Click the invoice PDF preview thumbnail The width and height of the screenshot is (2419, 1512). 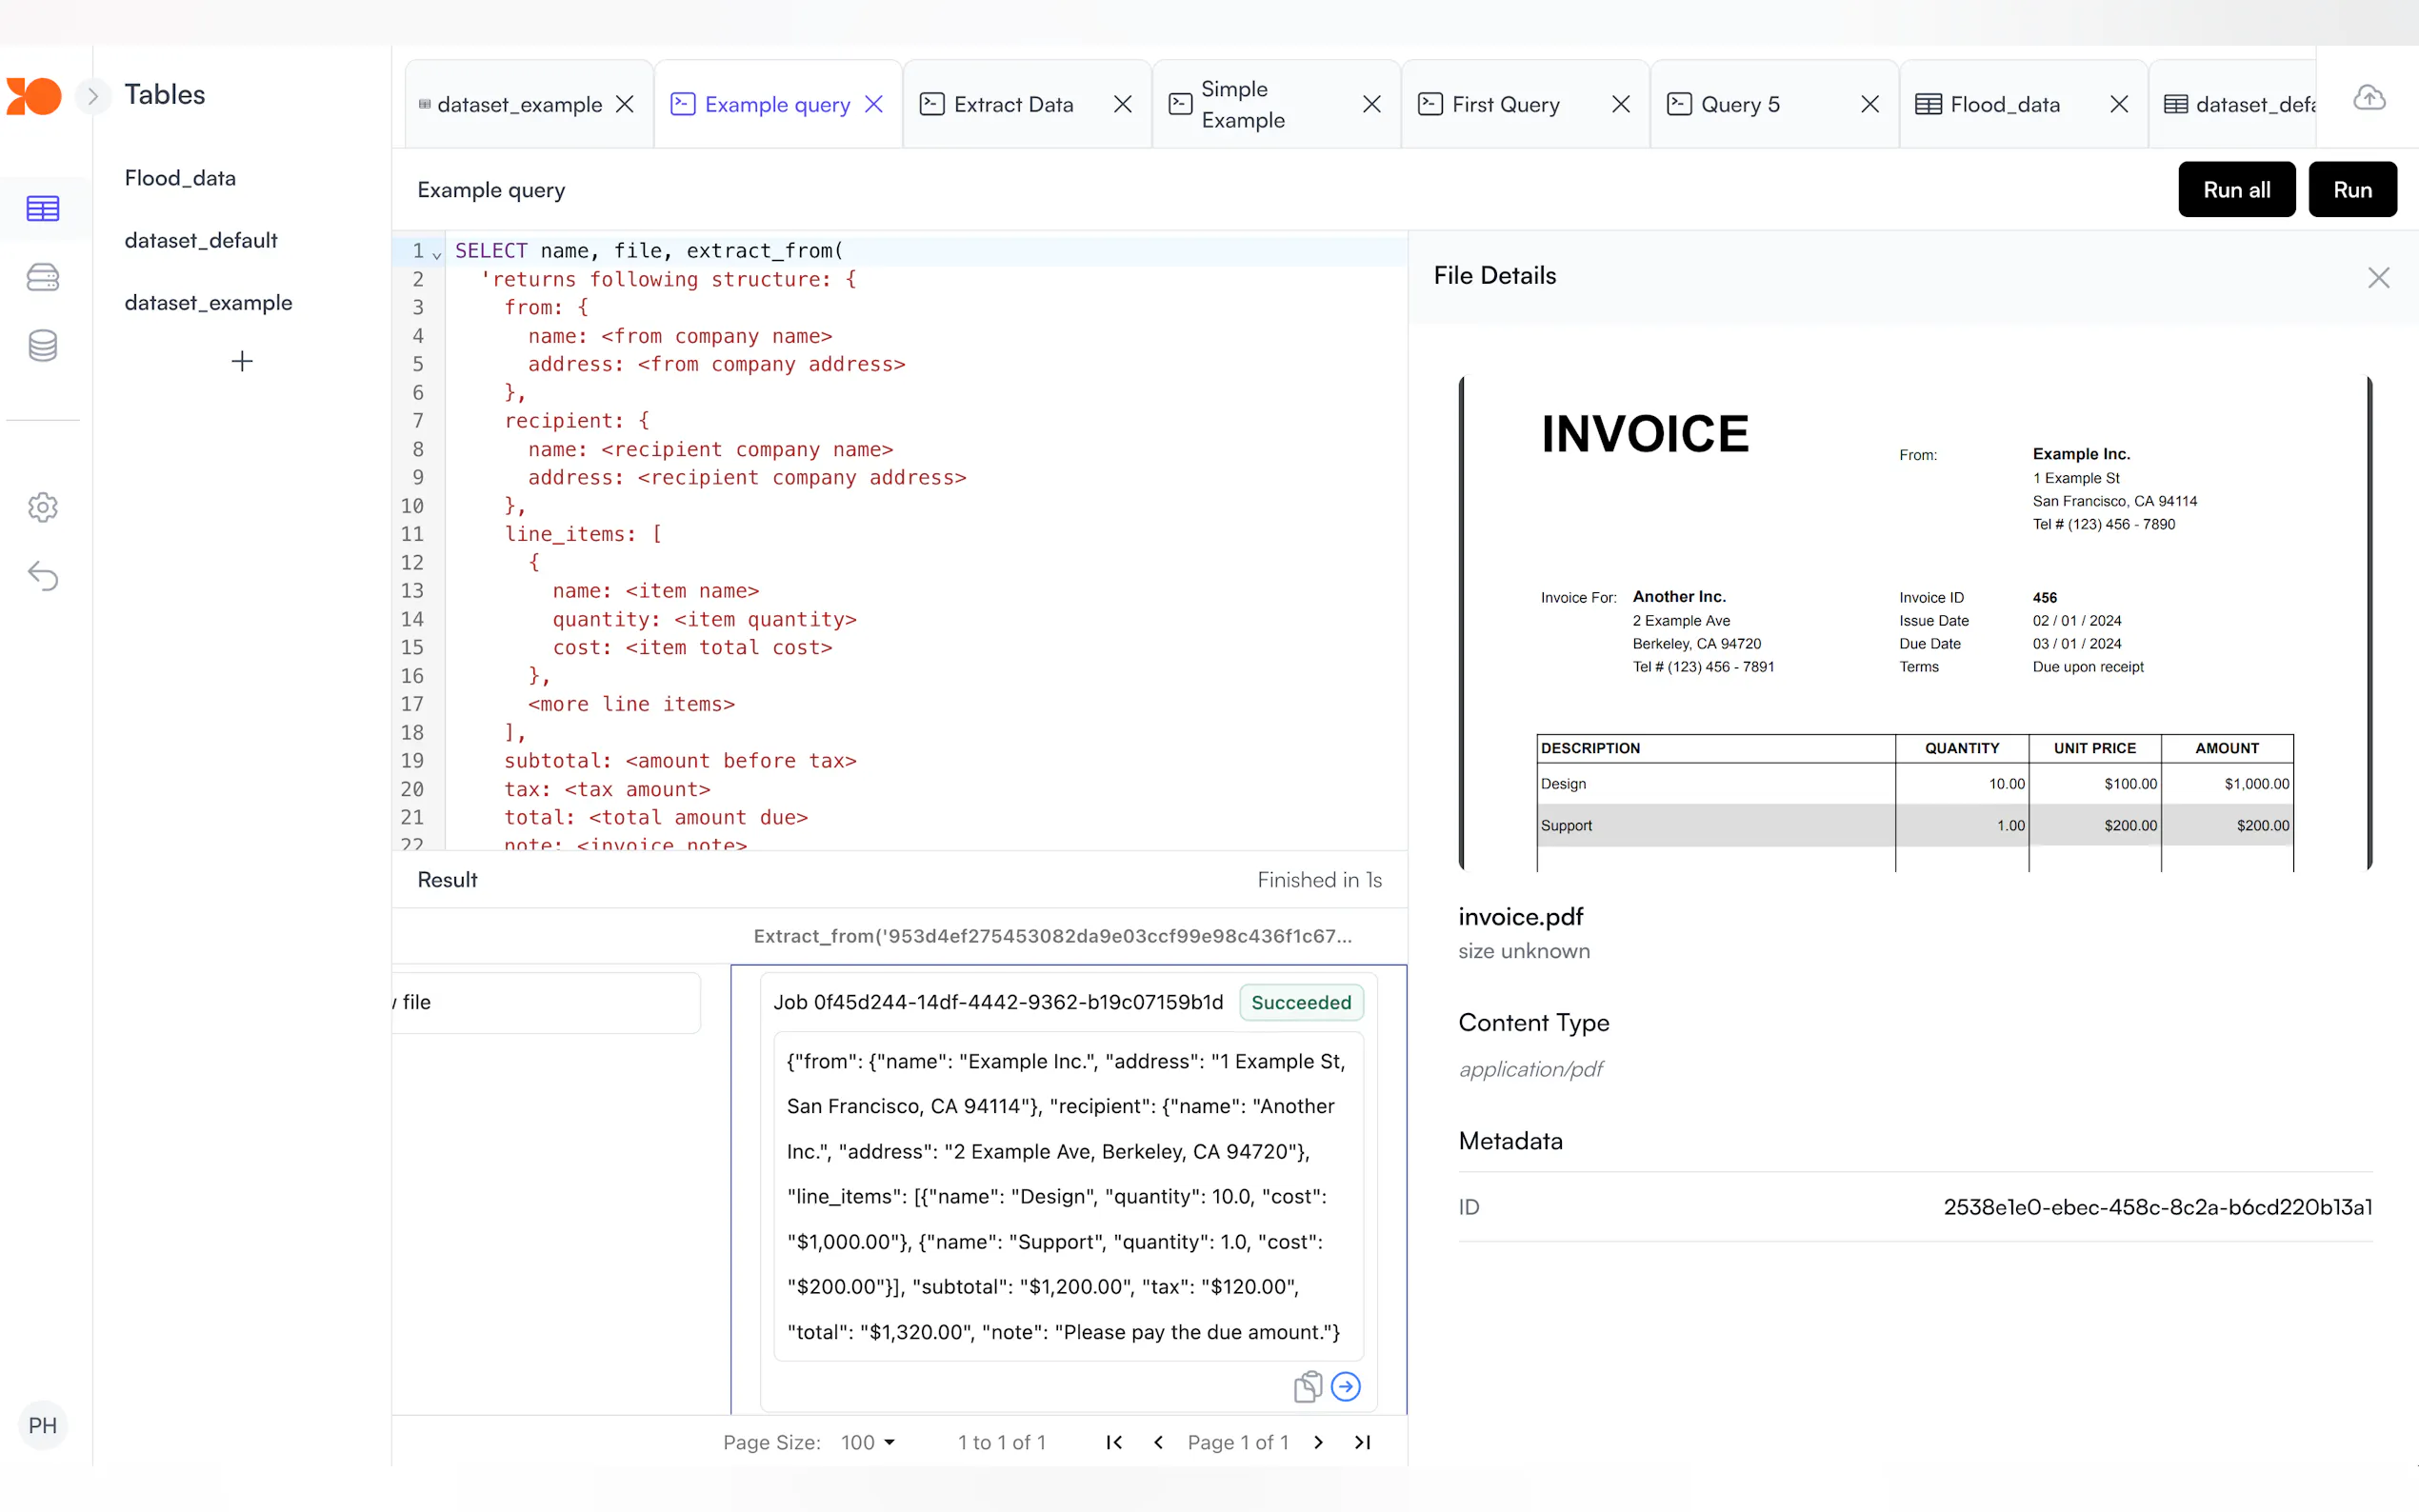[1914, 623]
